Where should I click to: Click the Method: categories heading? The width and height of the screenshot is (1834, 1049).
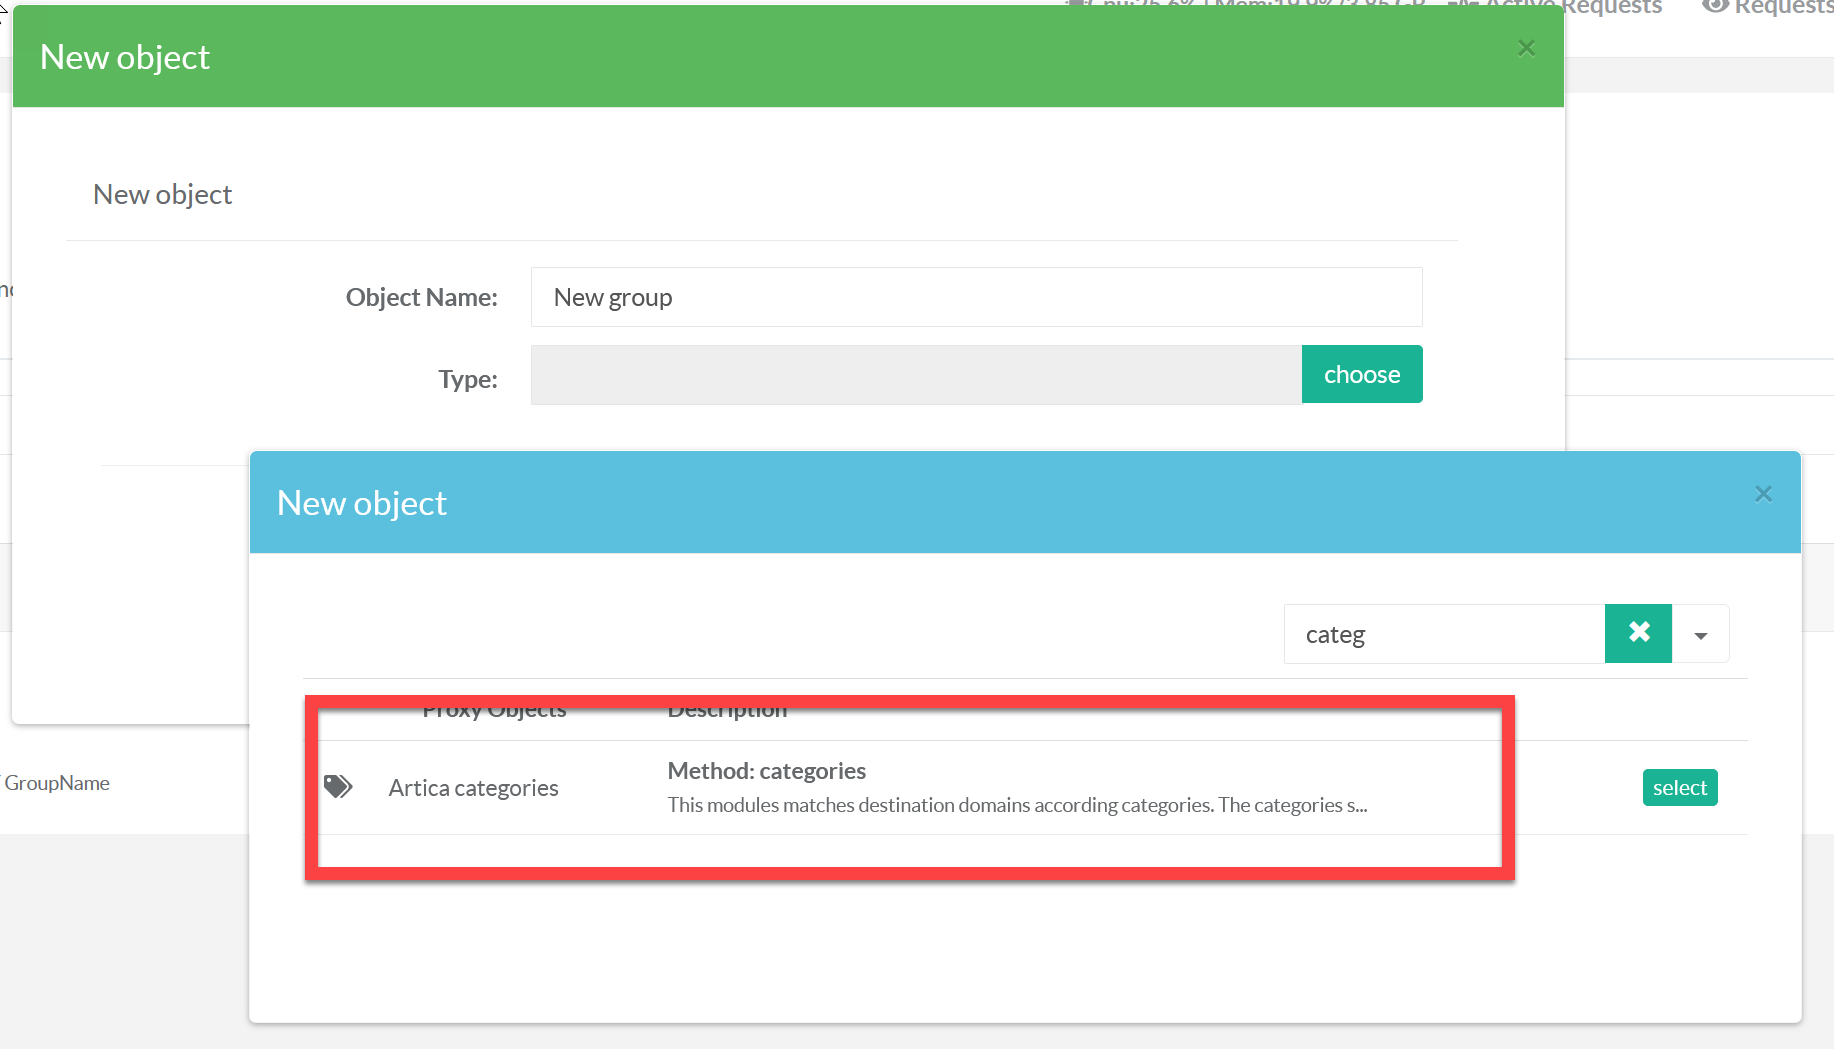(766, 771)
